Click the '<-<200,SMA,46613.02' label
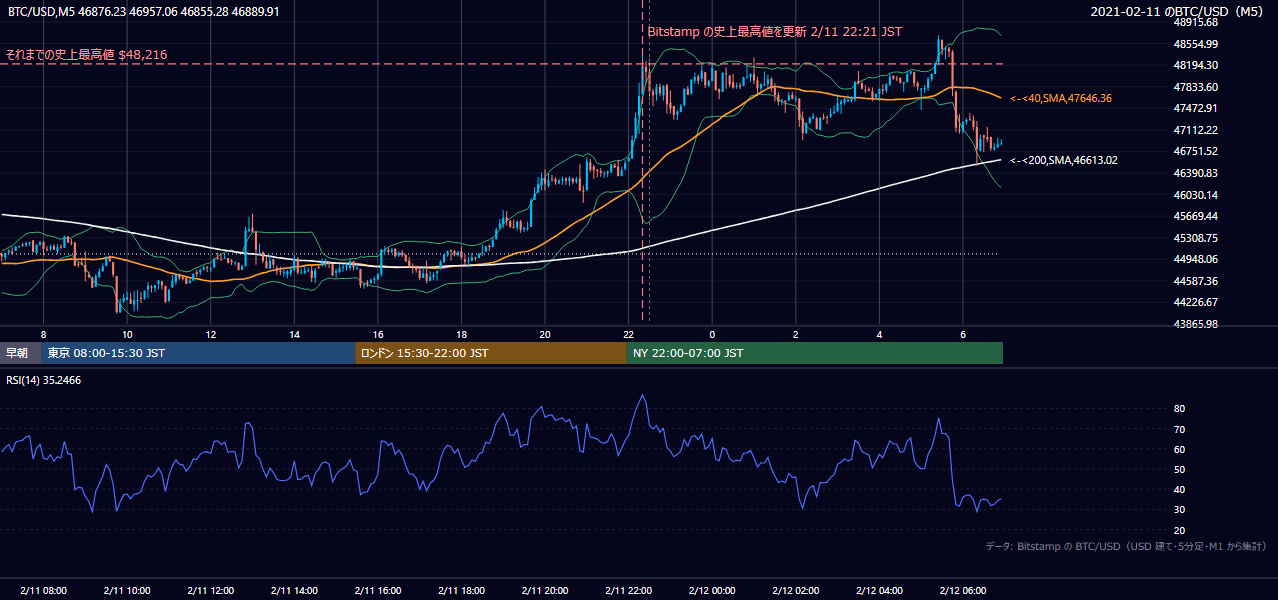The height and width of the screenshot is (600, 1278). [x=1064, y=160]
